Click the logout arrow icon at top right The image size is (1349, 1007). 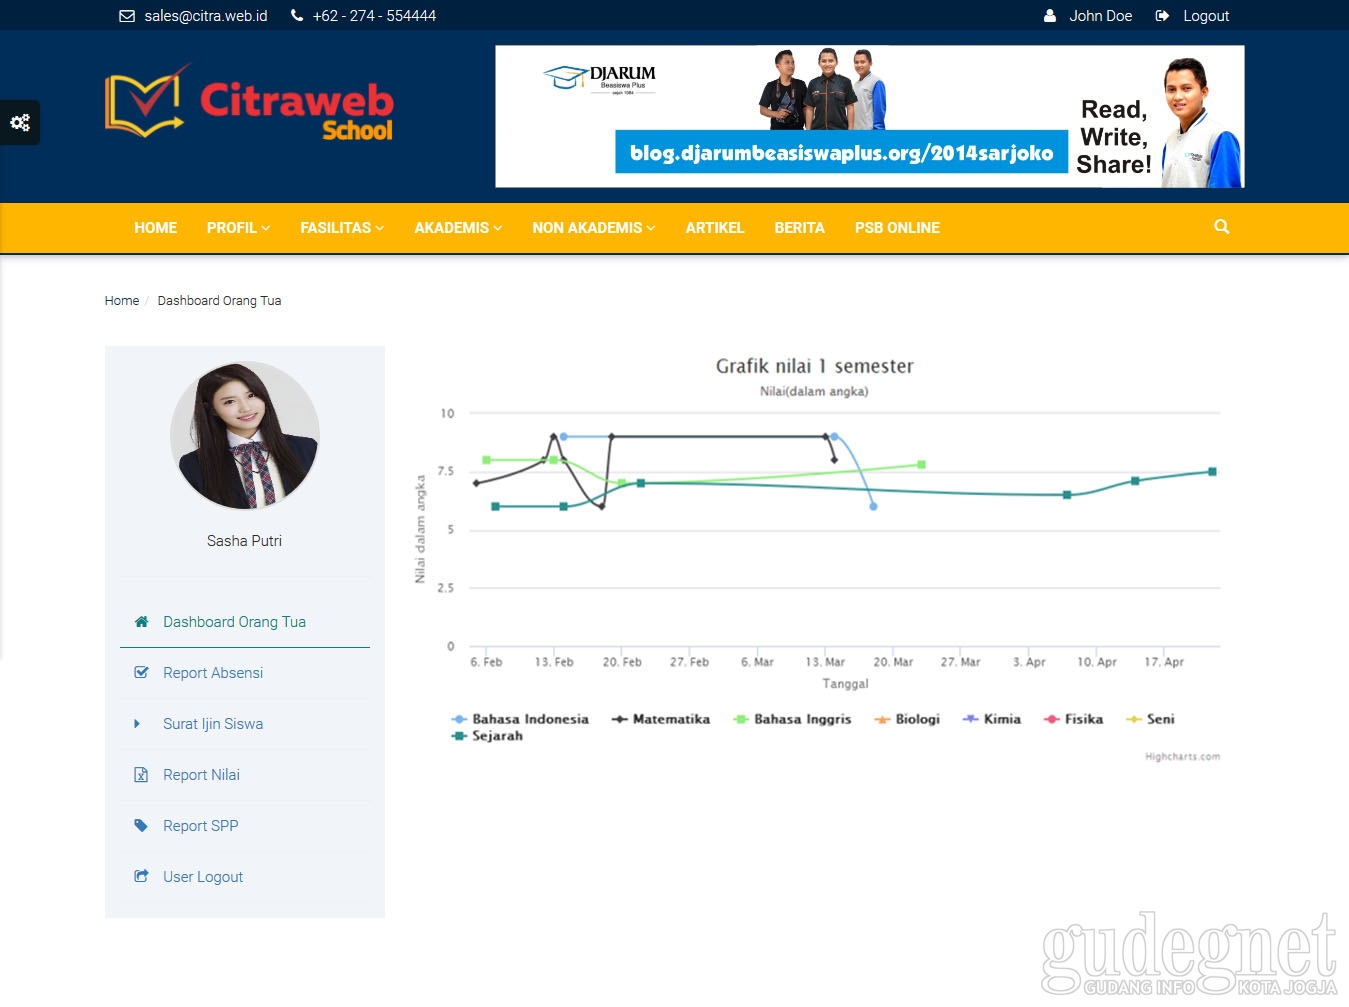click(x=1162, y=15)
